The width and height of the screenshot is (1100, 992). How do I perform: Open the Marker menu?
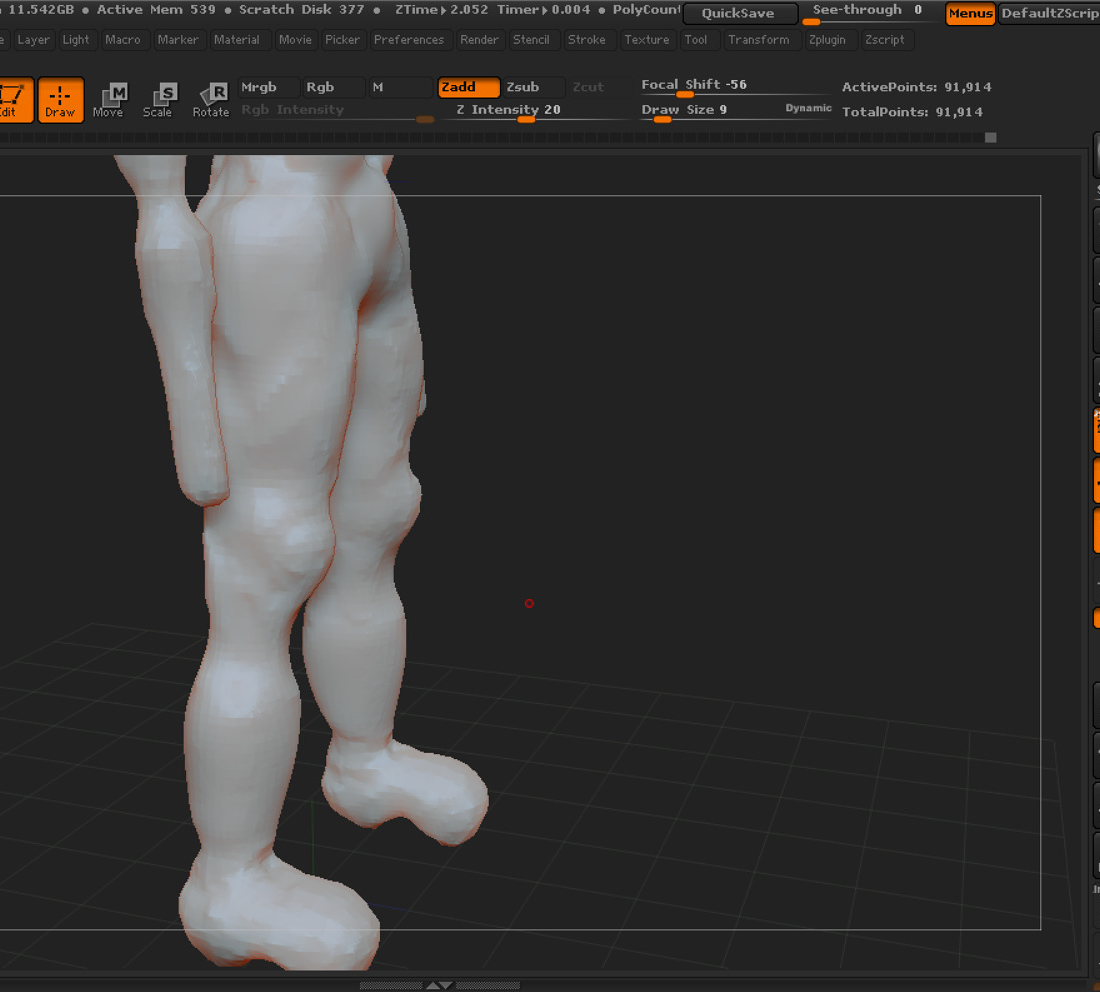[177, 40]
